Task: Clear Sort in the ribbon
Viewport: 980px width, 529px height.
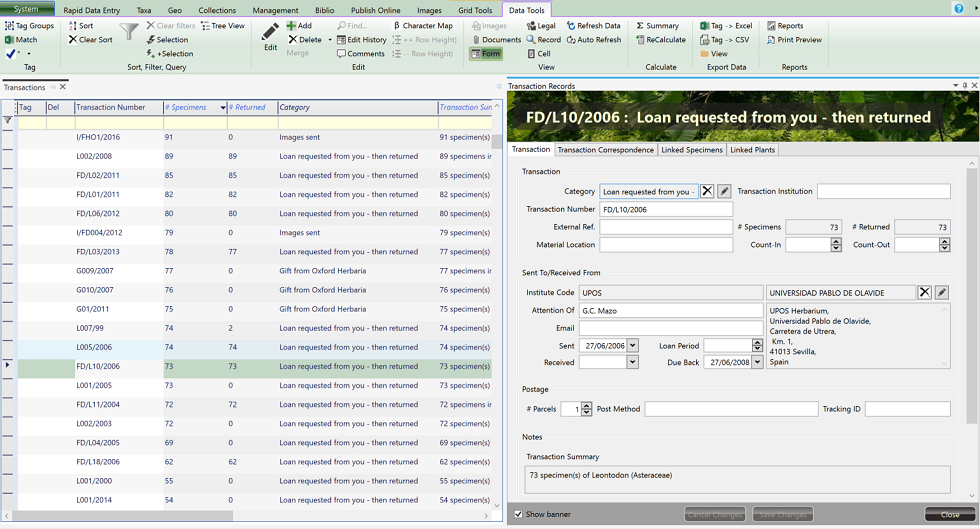Action: [91, 39]
